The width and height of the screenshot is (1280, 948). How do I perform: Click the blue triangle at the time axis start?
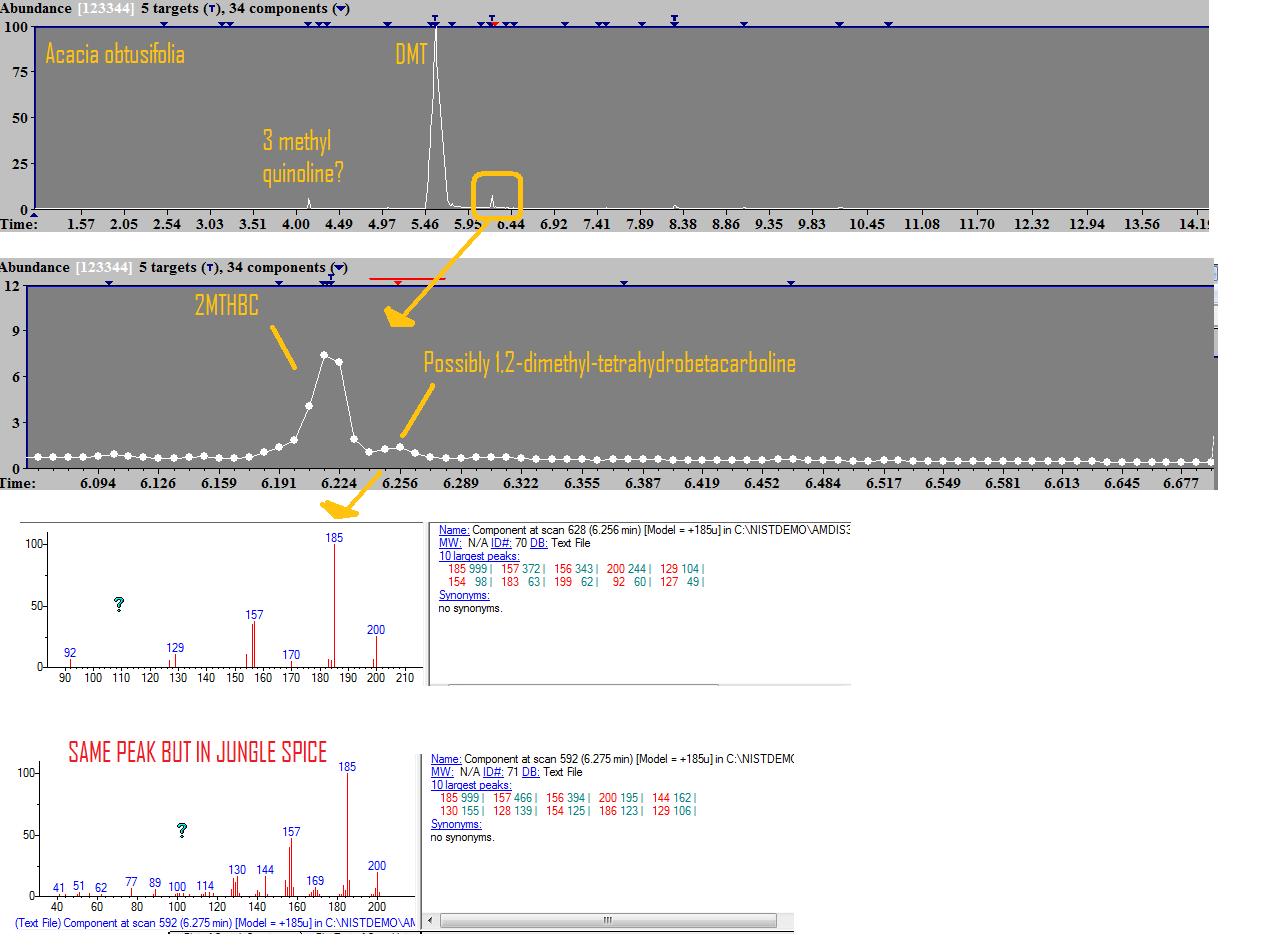click(x=34, y=214)
